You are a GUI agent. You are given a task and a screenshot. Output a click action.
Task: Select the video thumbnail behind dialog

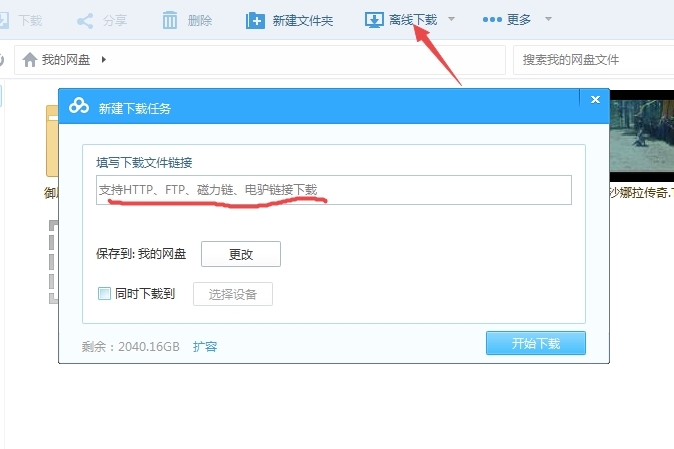point(641,136)
